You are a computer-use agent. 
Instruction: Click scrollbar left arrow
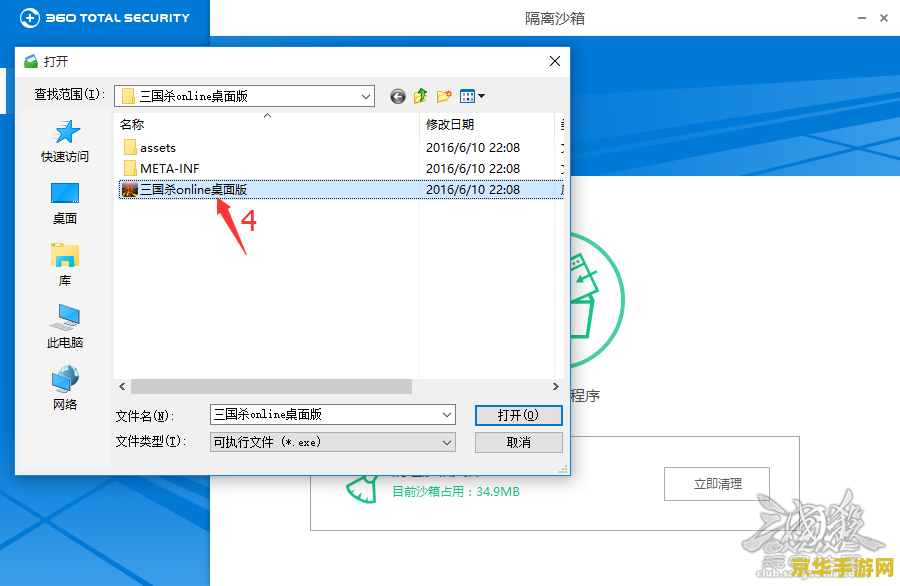point(122,387)
